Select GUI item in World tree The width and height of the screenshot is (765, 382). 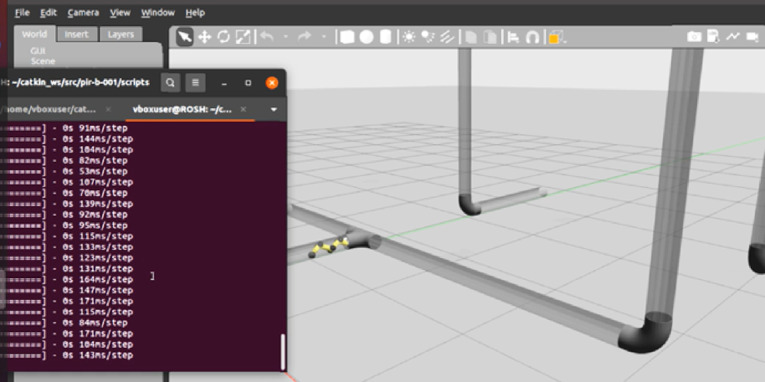[38, 51]
